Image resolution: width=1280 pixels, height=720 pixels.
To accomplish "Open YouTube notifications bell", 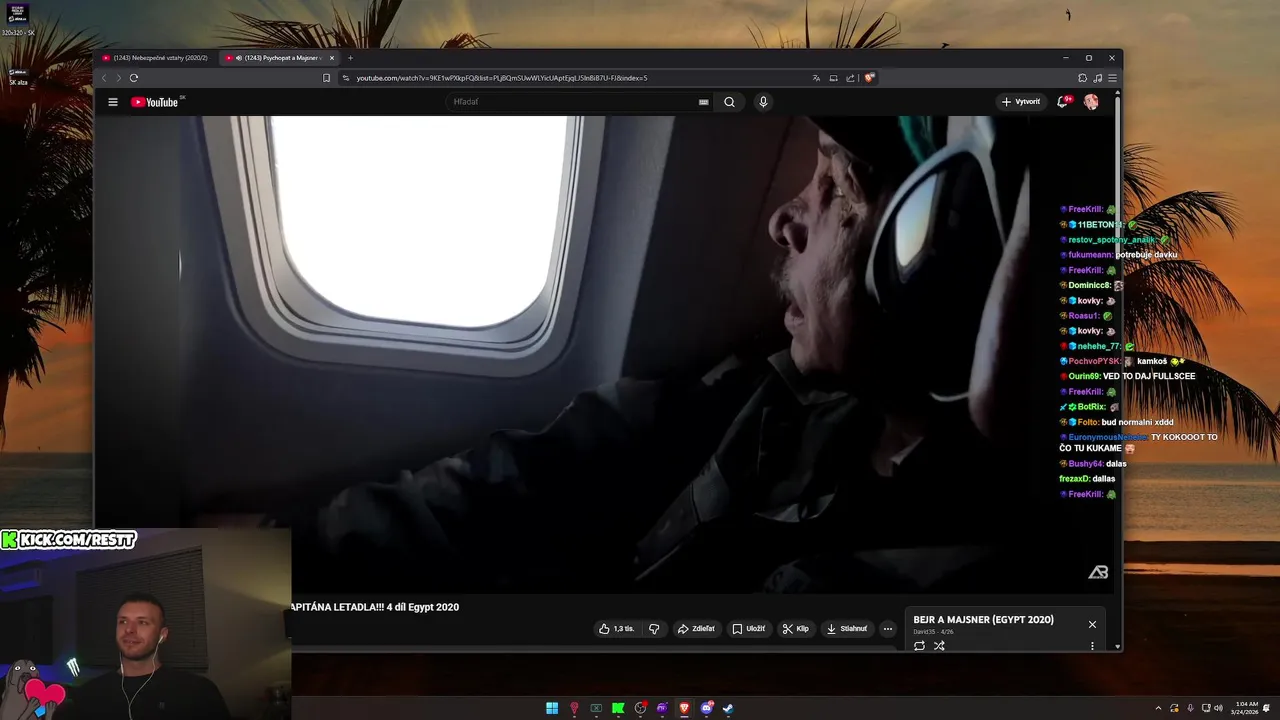I will [x=1063, y=102].
